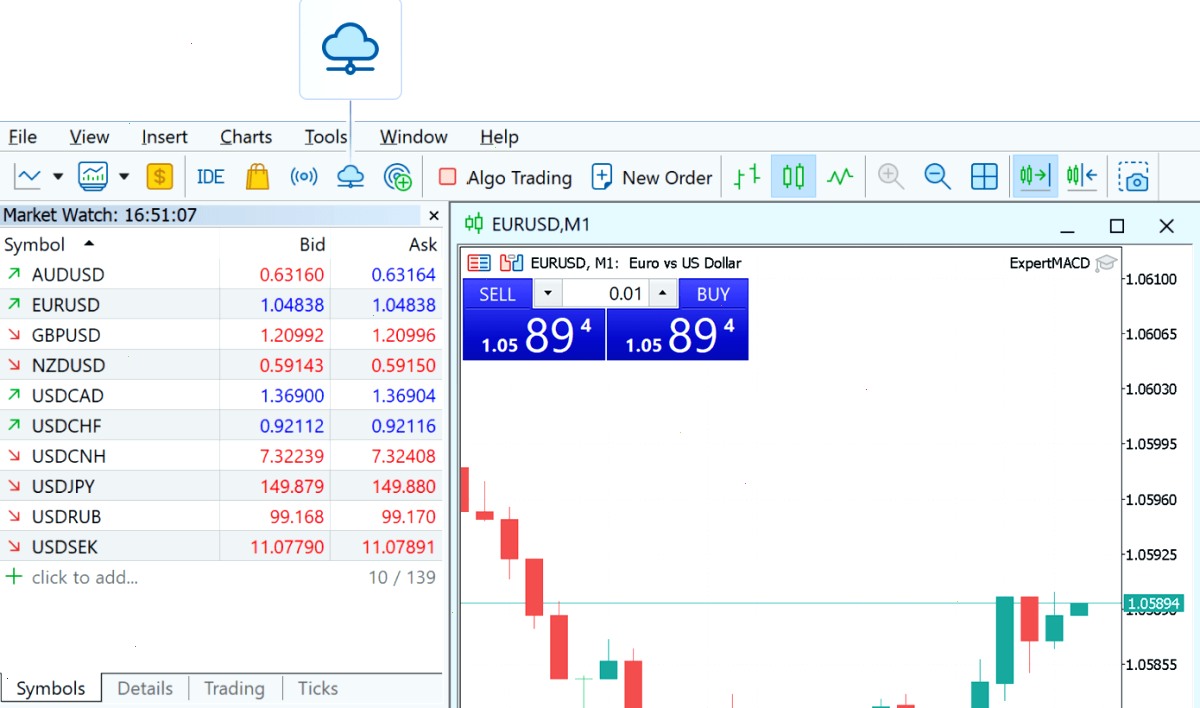Click the plus icon to add symbol
Viewport: 1200px width, 708px height.
13,577
